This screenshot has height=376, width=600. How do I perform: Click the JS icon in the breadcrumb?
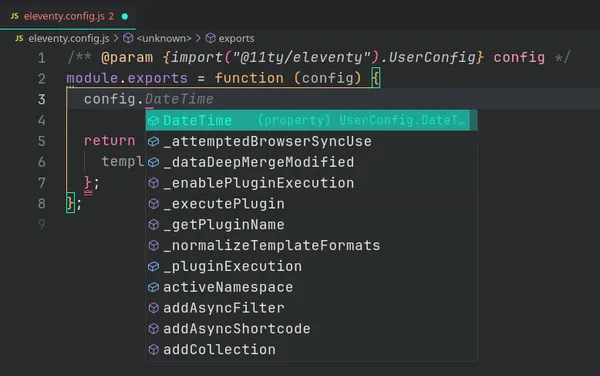pos(19,38)
